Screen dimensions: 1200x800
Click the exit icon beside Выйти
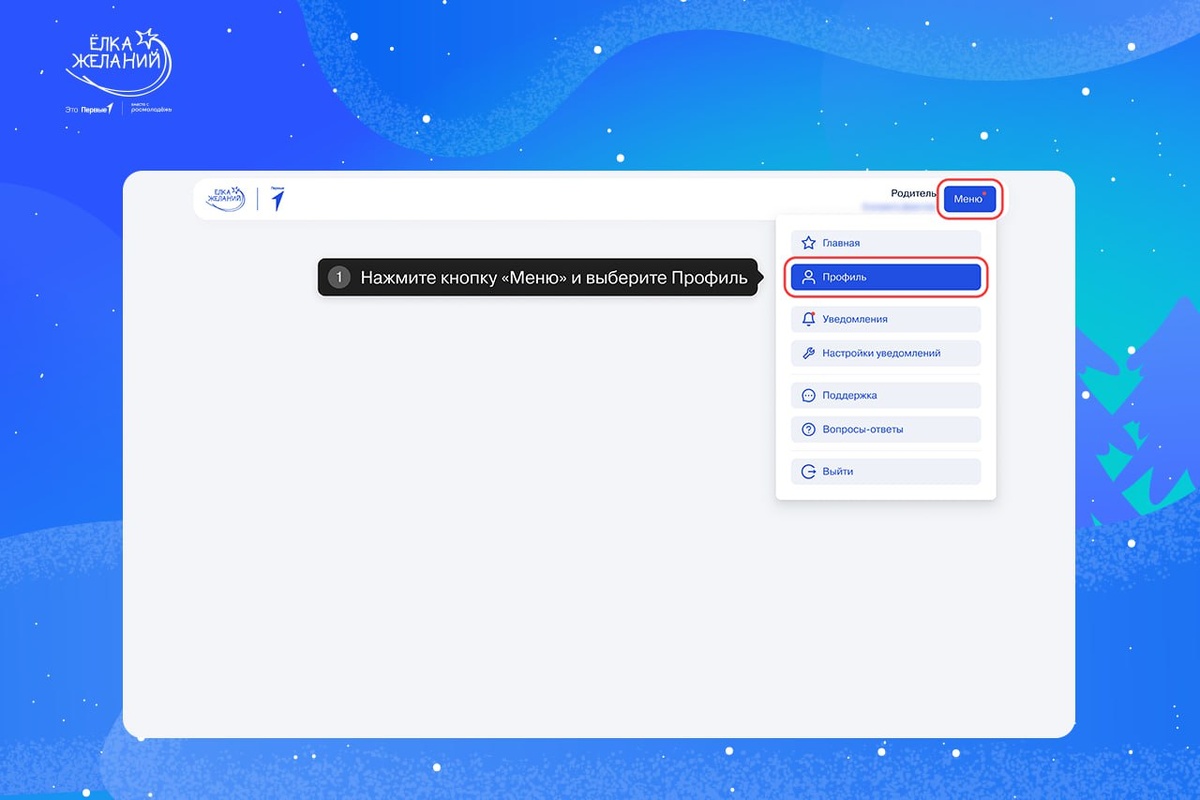tap(809, 471)
